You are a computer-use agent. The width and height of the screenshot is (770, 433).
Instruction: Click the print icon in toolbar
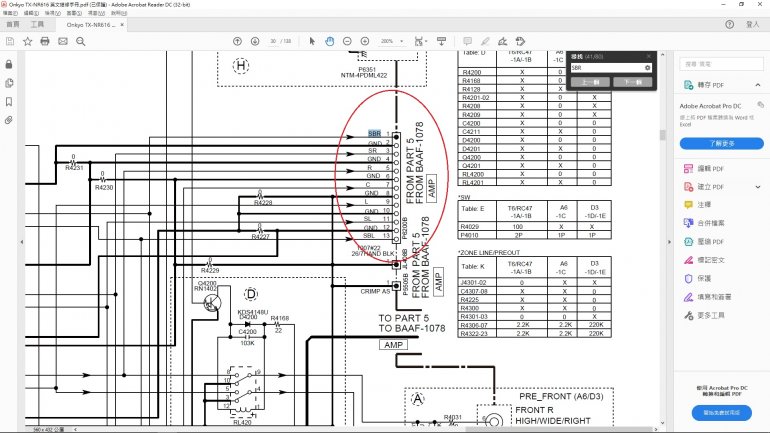point(44,41)
